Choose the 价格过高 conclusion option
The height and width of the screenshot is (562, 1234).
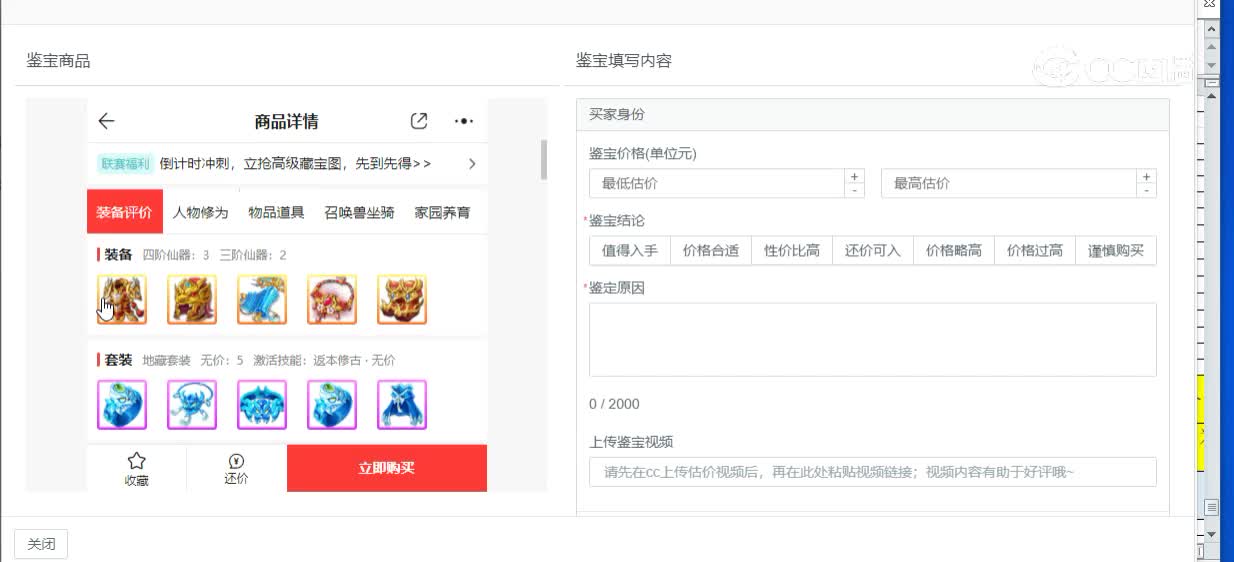click(1035, 251)
